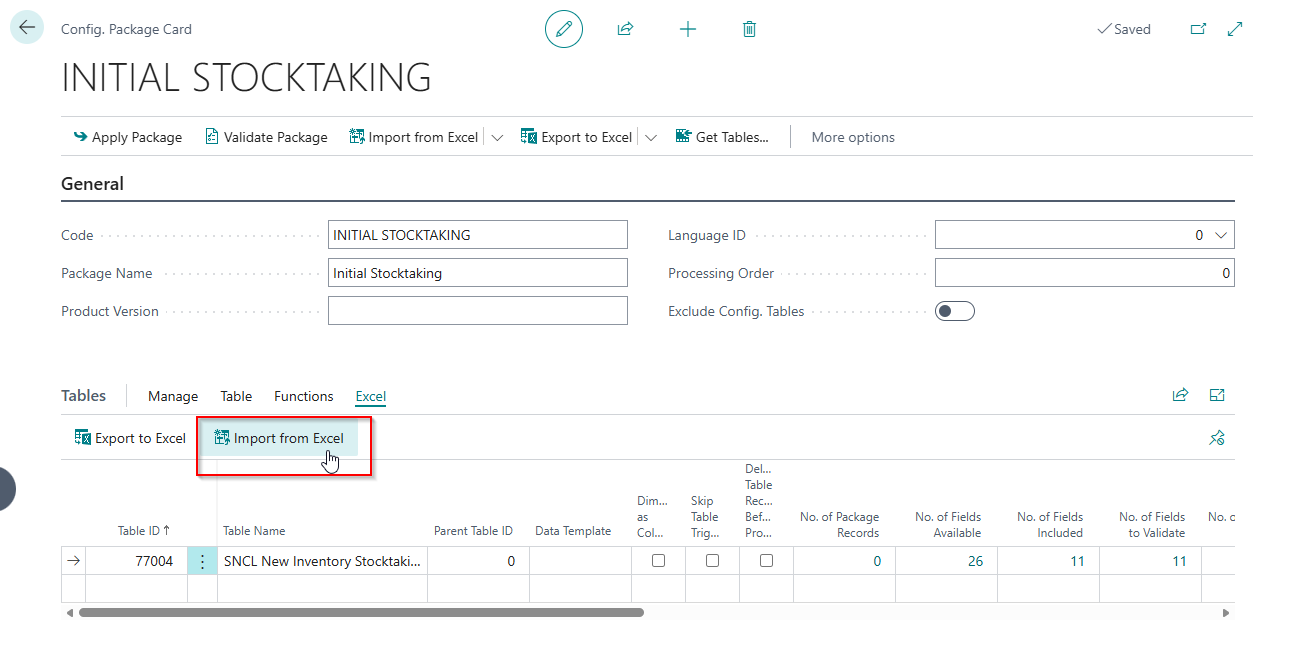1296x646 pixels.
Task: Expand Tables part to full view icon
Action: pos(1217,395)
